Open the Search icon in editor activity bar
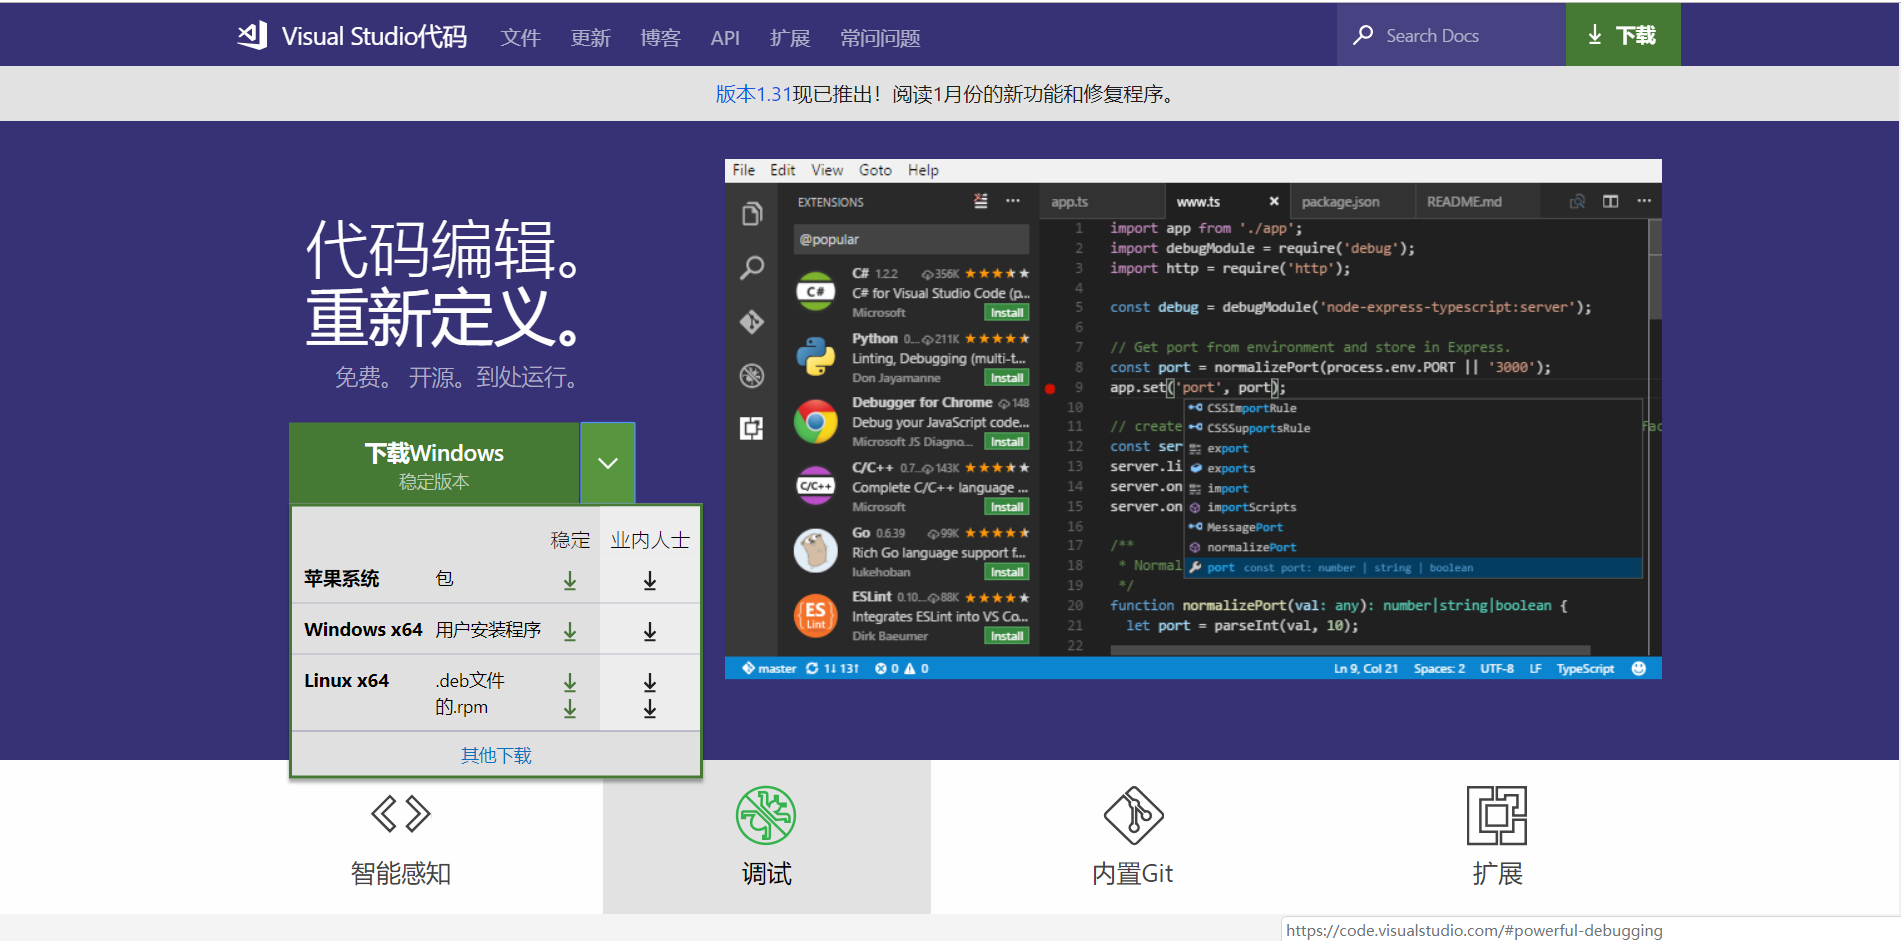The image size is (1901, 941). click(x=752, y=267)
